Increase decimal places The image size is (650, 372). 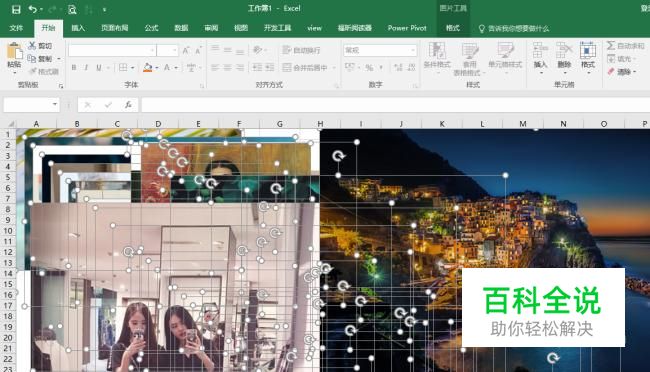(398, 67)
